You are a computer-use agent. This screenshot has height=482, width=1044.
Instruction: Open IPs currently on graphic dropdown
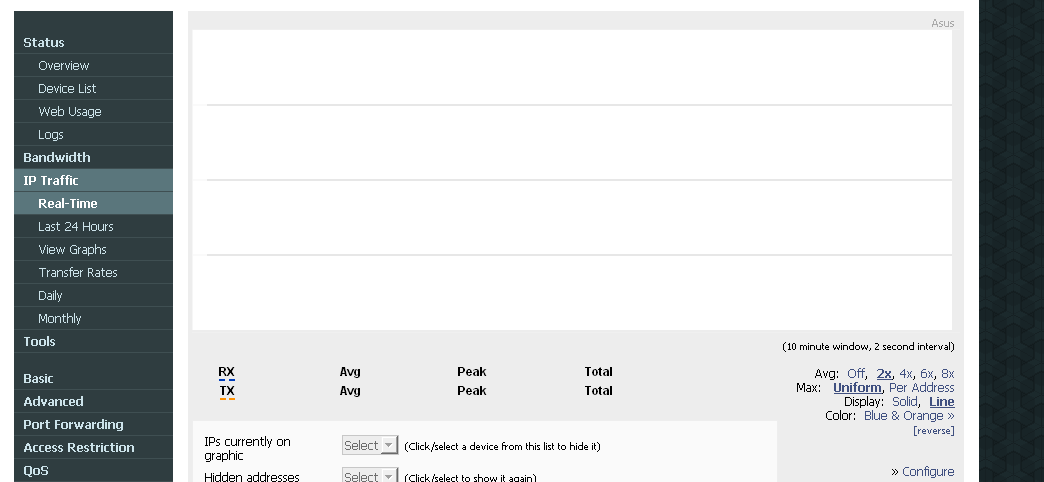click(x=370, y=445)
